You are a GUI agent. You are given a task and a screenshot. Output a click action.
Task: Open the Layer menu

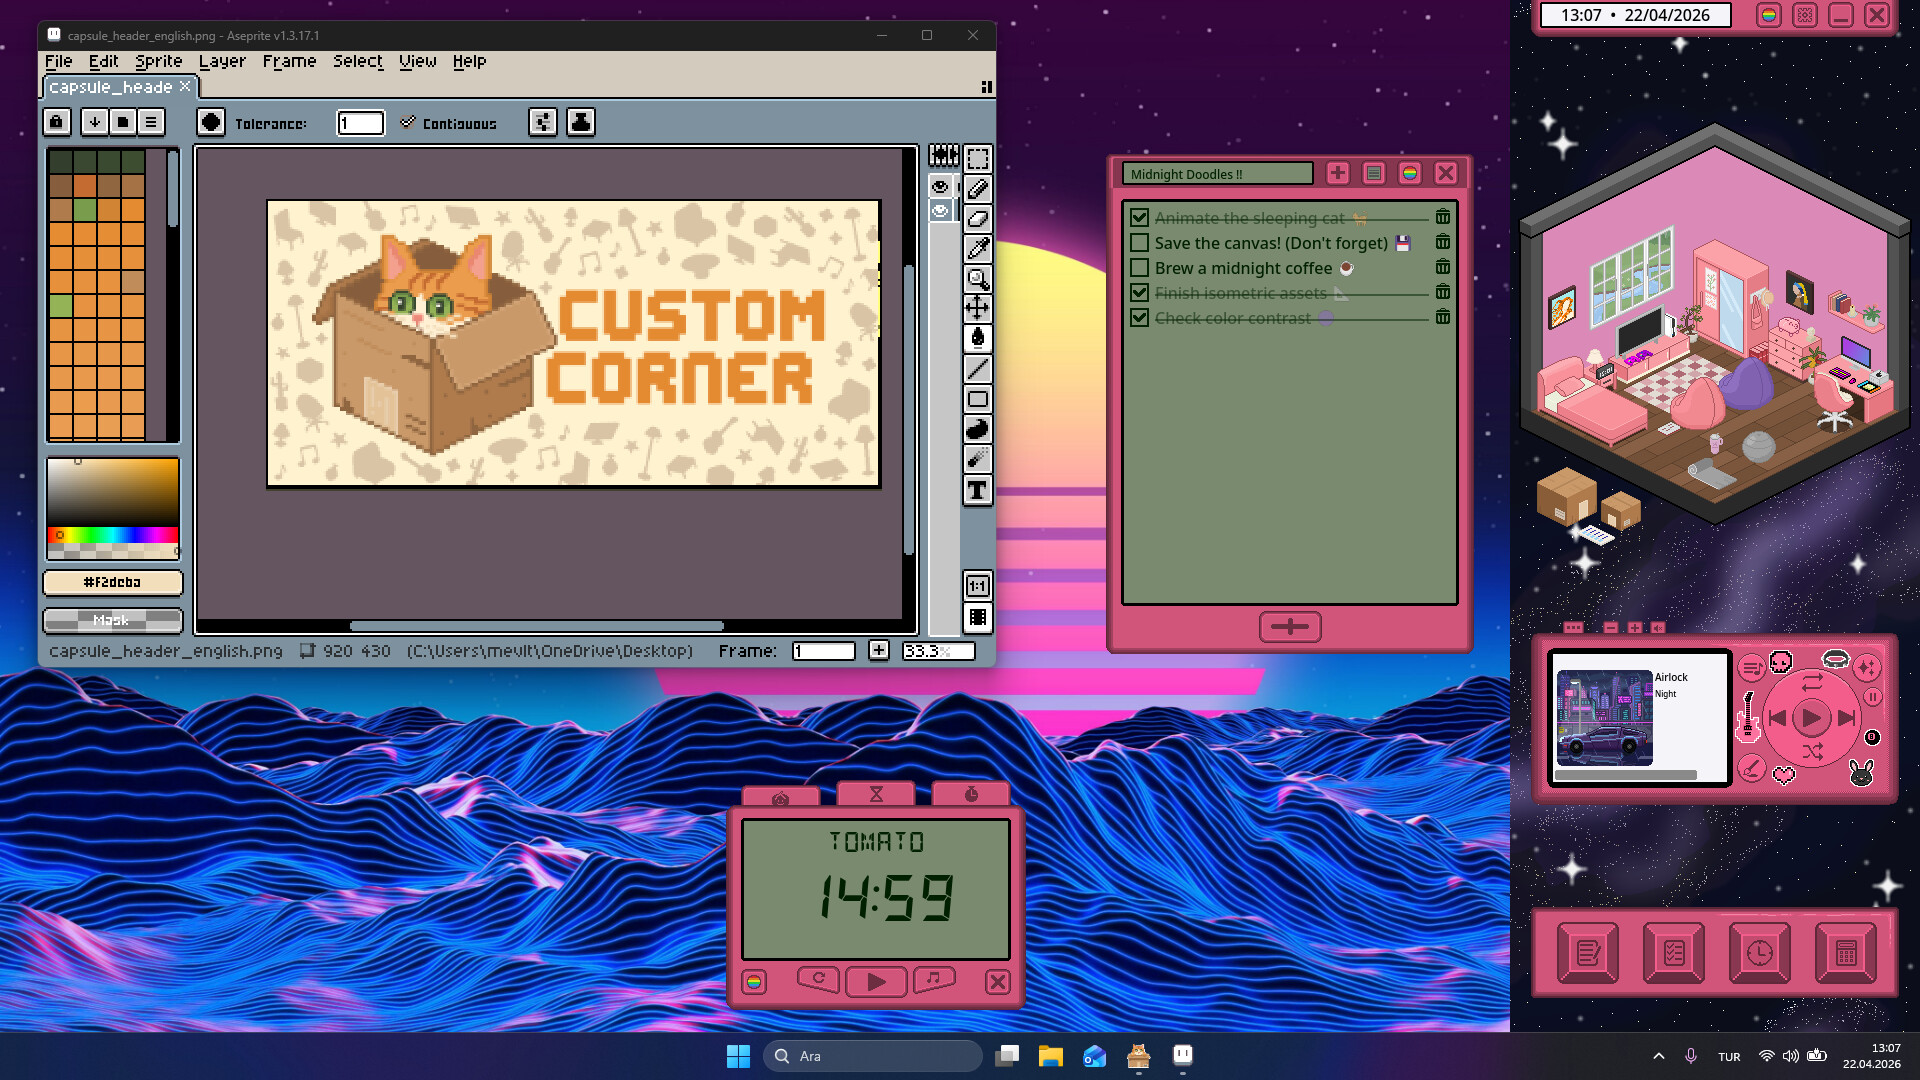pos(221,61)
